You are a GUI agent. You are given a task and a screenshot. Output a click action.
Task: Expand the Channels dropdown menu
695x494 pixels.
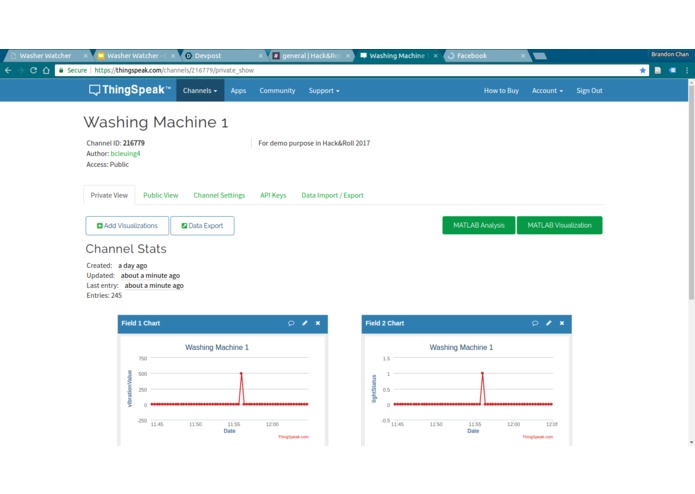pyautogui.click(x=200, y=90)
